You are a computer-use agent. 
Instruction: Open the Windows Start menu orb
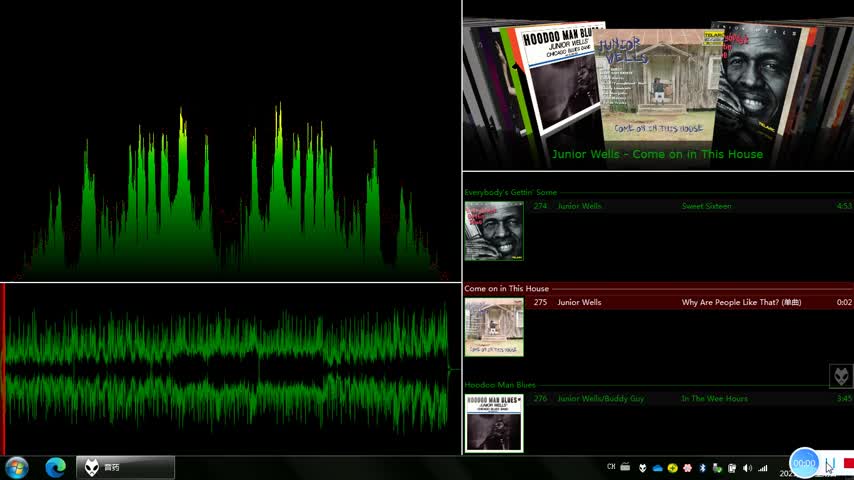[x=16, y=467]
